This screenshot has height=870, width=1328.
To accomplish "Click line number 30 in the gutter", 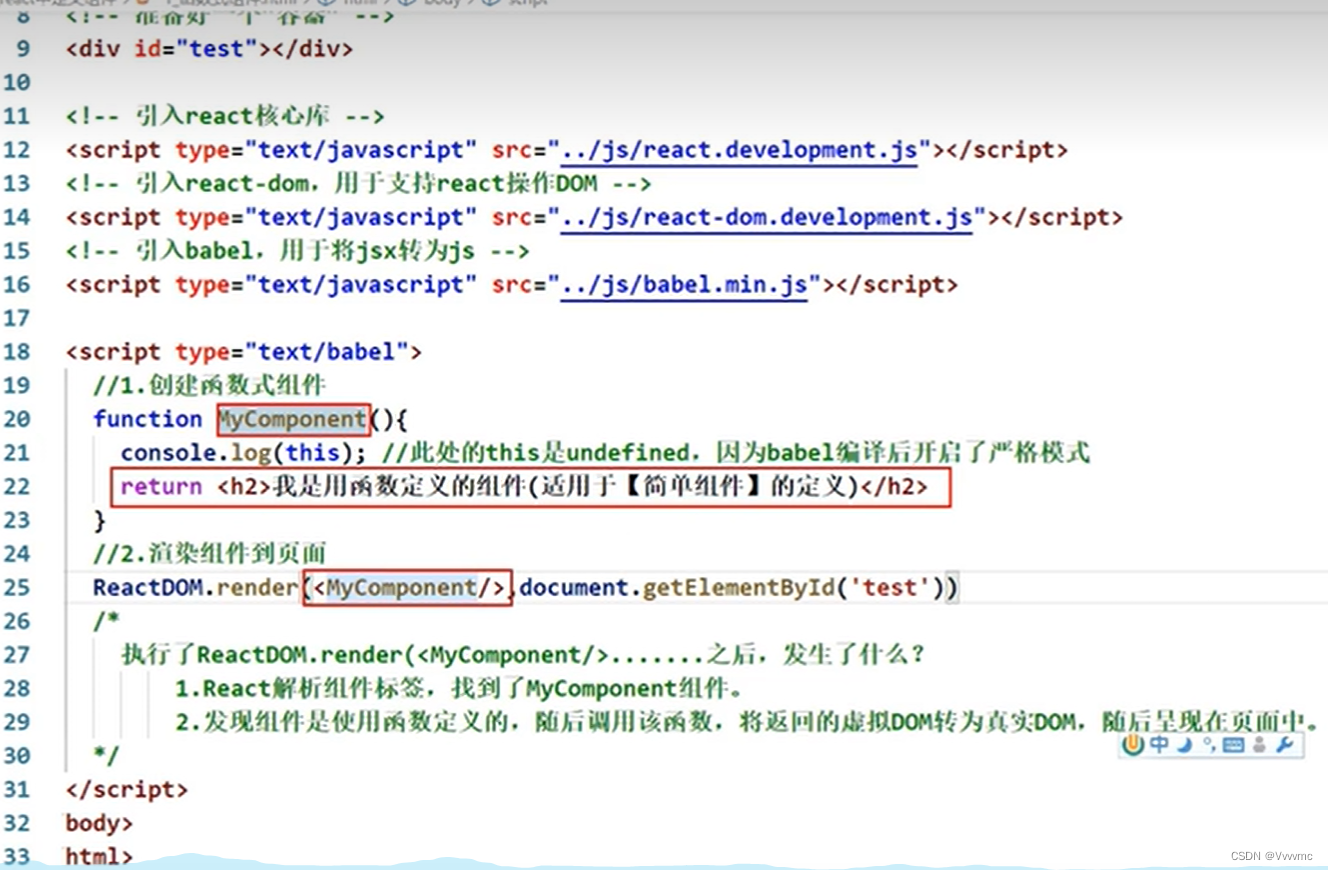I will click(x=17, y=755).
